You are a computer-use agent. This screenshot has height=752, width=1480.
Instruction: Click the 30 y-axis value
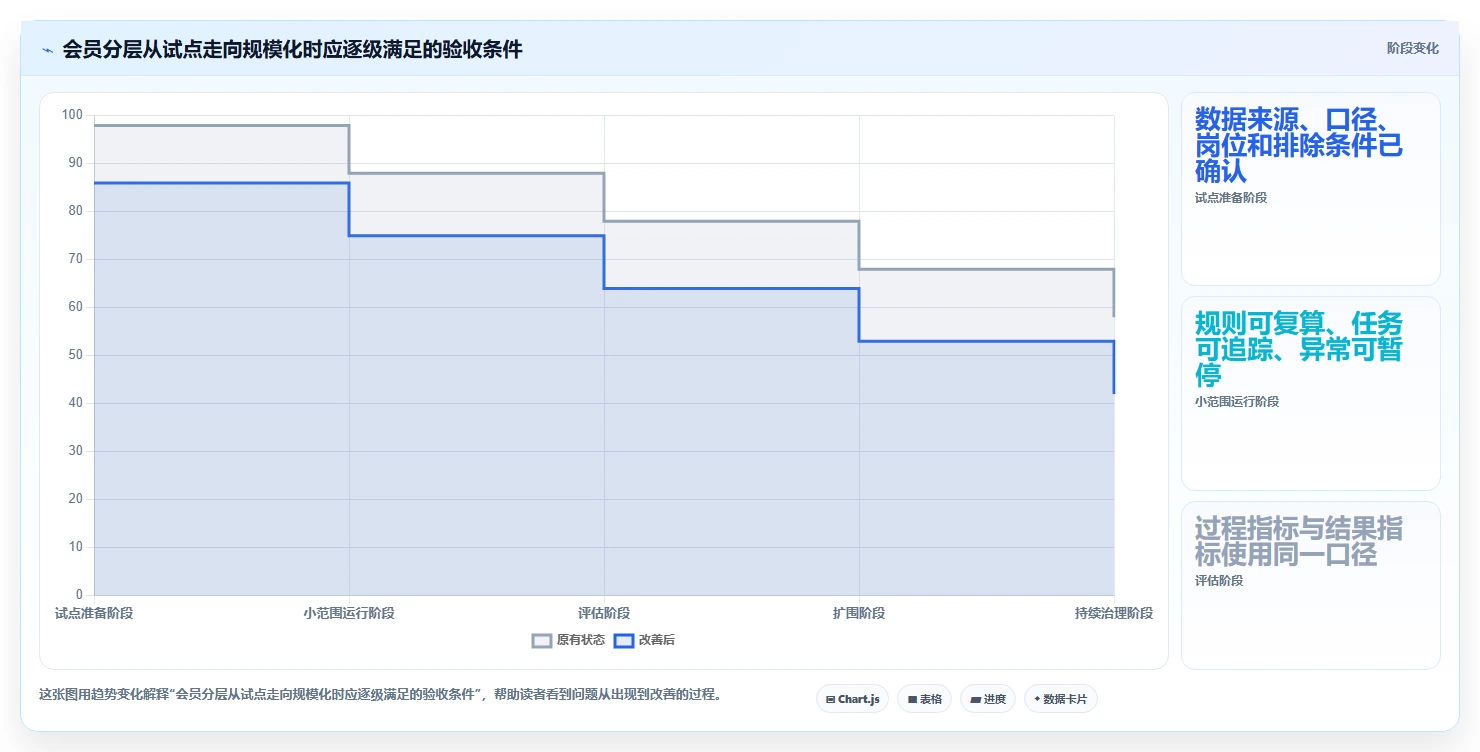tap(76, 451)
